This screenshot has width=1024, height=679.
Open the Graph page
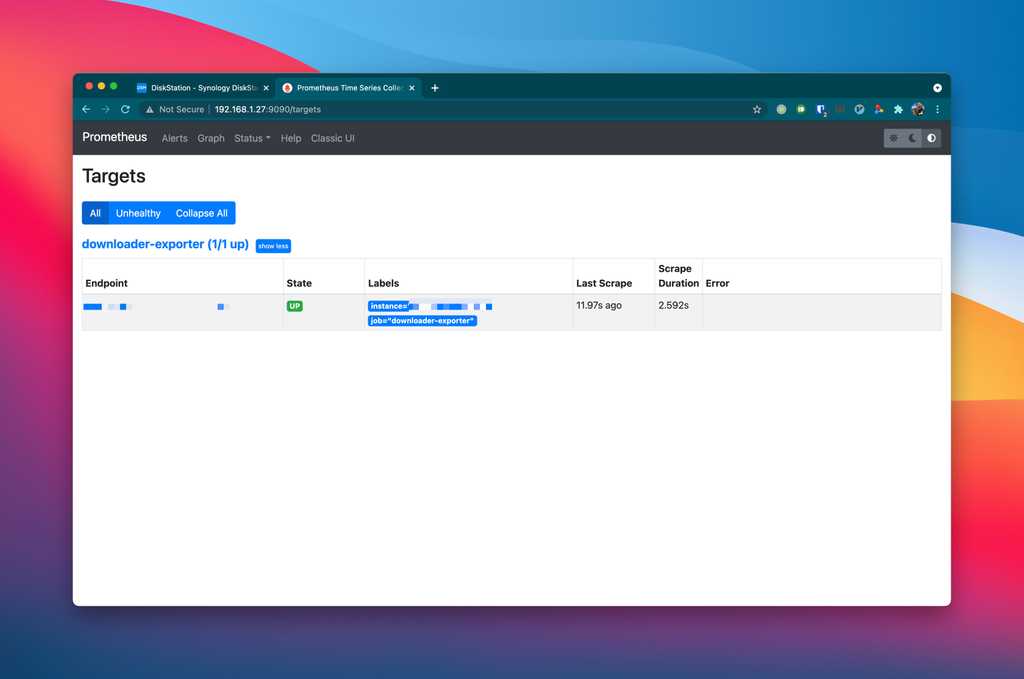coord(211,138)
